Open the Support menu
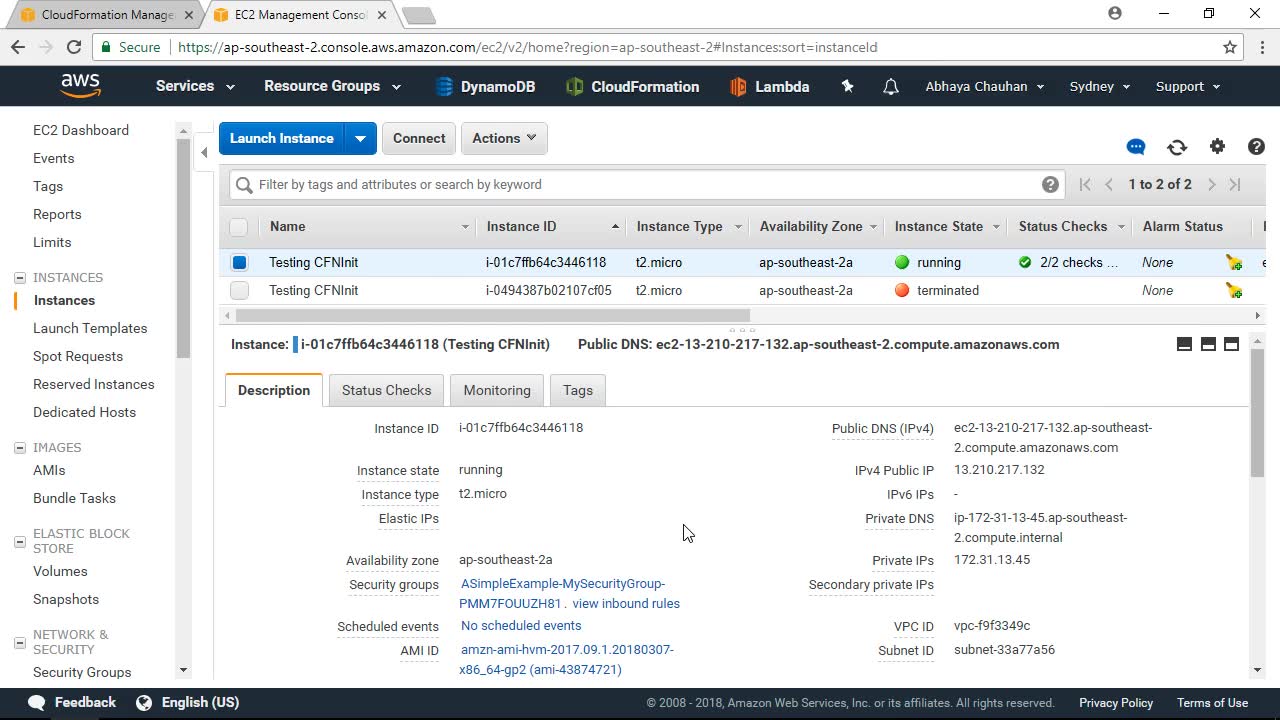1280x720 pixels. pyautogui.click(x=1188, y=86)
